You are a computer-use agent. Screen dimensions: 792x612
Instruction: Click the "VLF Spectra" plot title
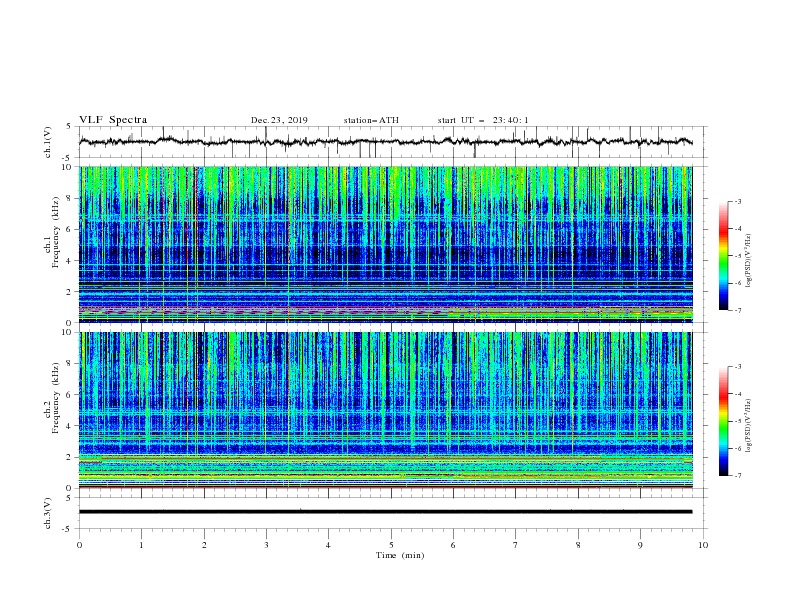coord(113,120)
